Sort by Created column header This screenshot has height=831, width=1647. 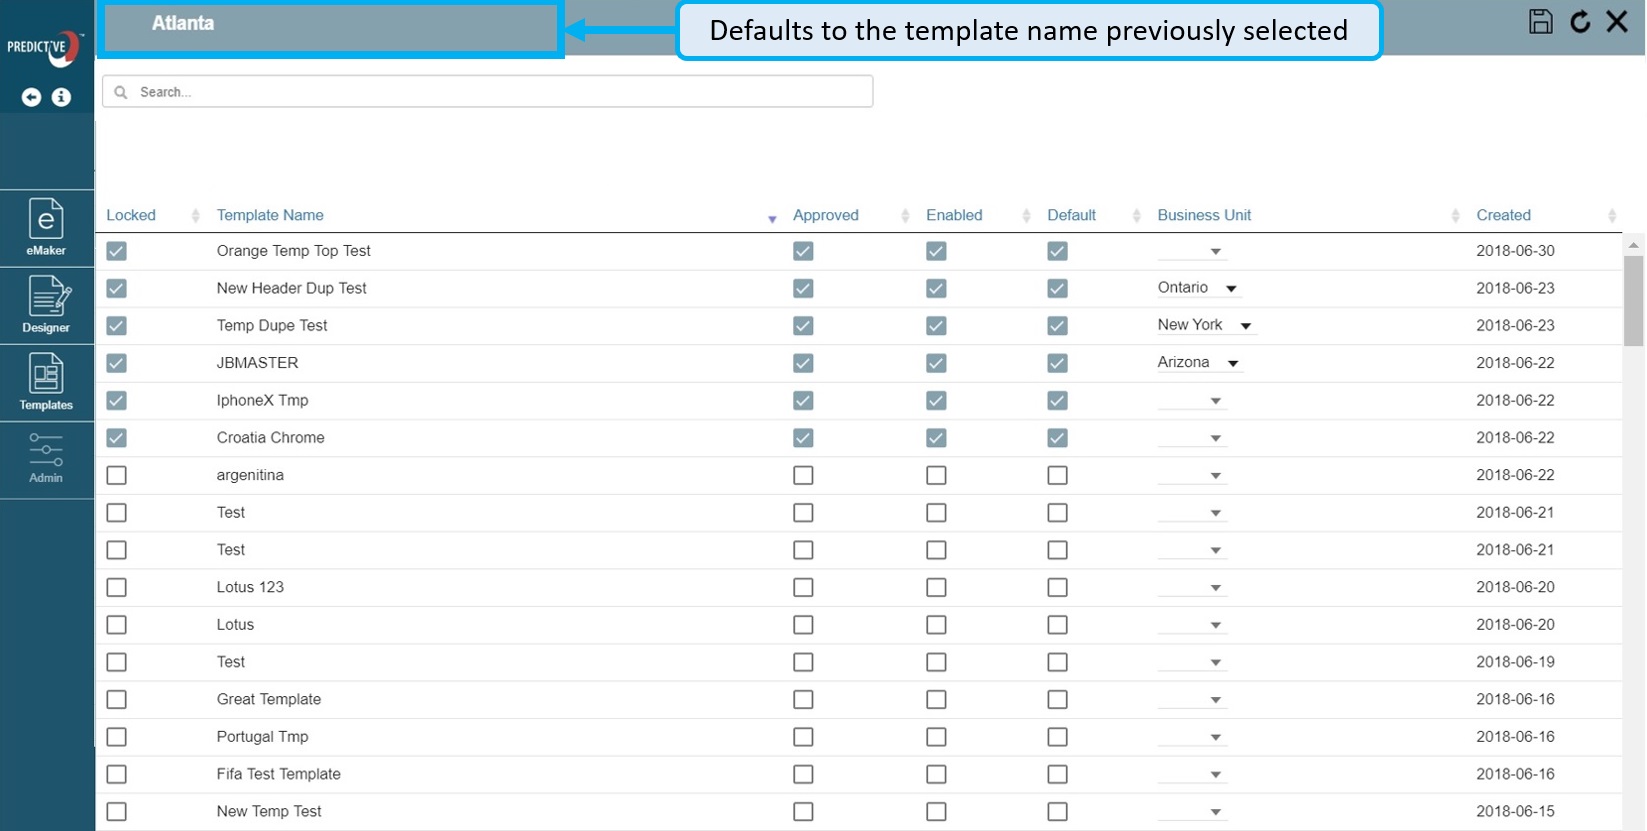point(1503,215)
